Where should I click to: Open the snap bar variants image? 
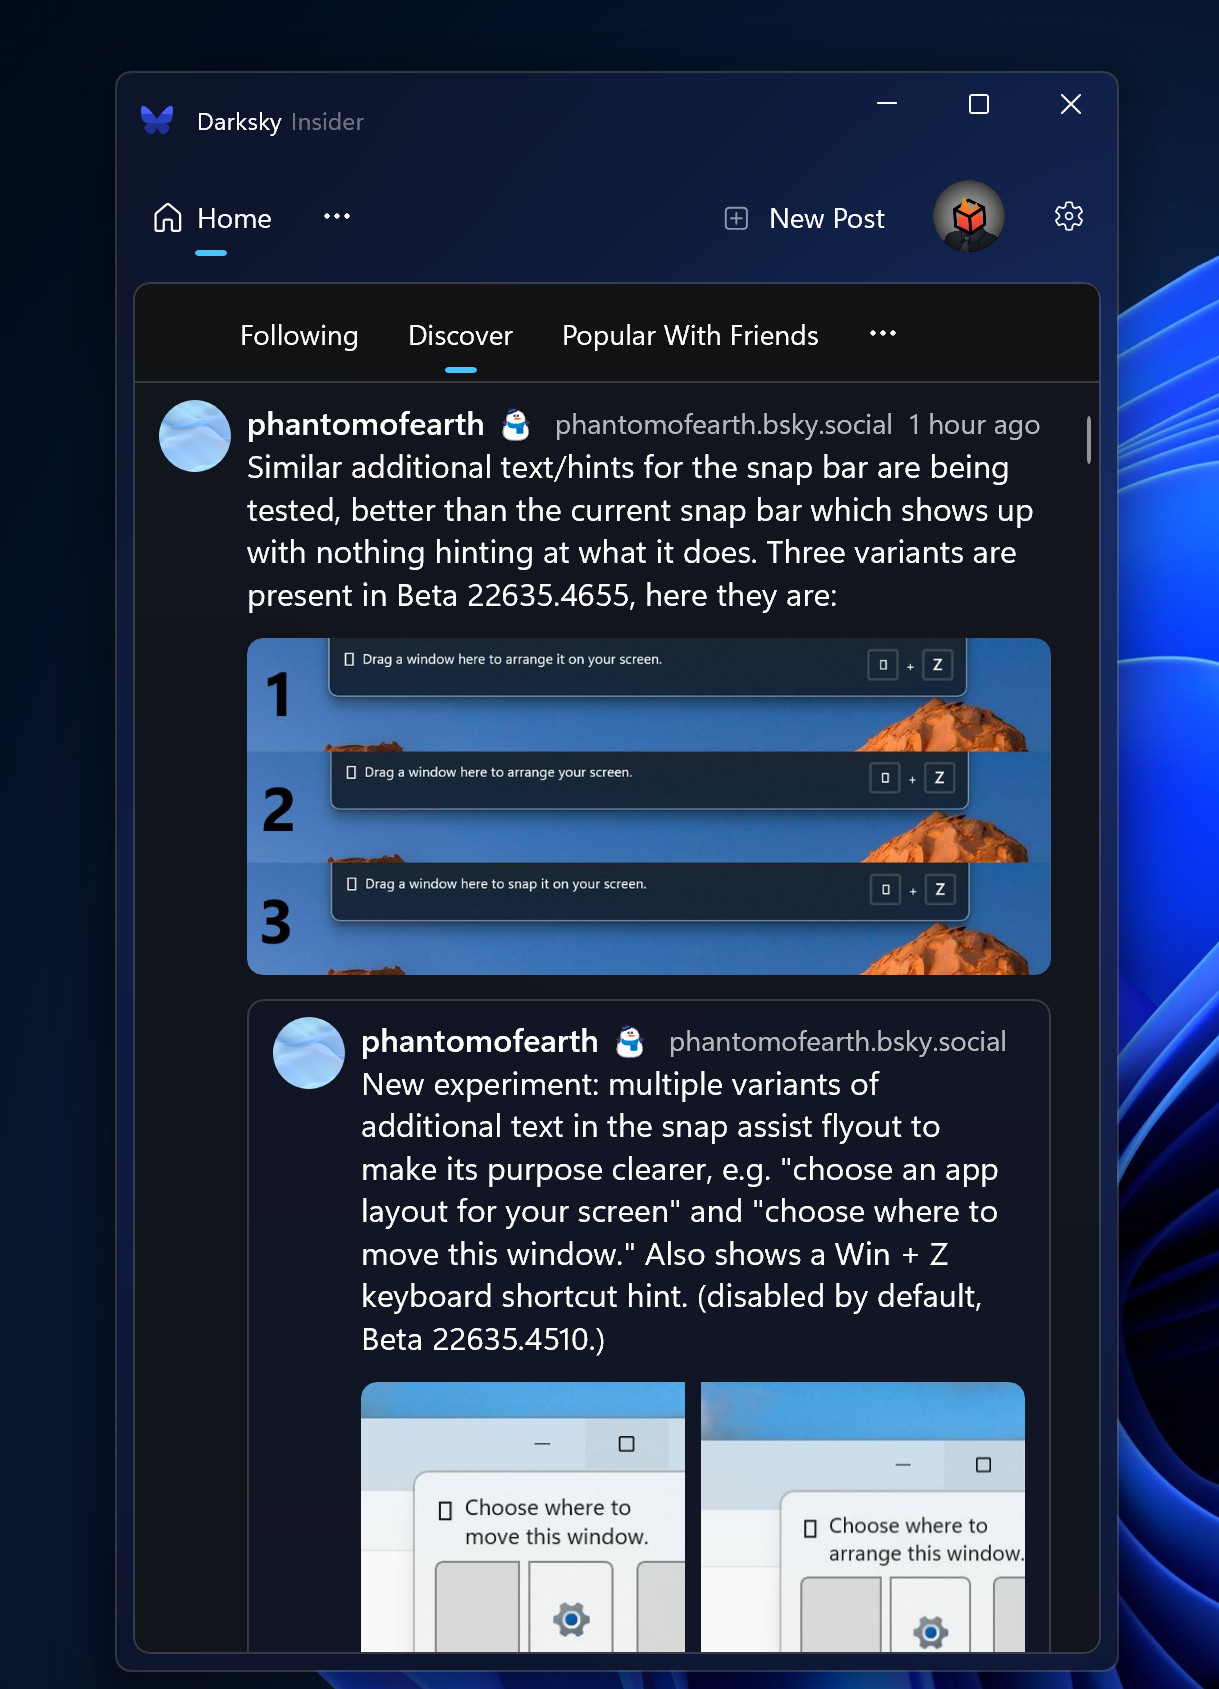tap(649, 806)
